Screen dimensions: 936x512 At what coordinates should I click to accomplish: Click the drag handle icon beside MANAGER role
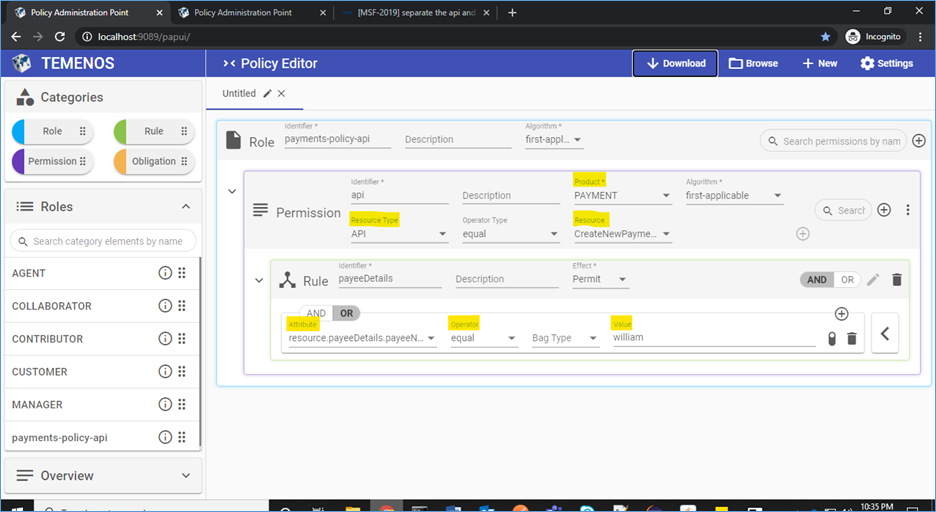[x=182, y=405]
